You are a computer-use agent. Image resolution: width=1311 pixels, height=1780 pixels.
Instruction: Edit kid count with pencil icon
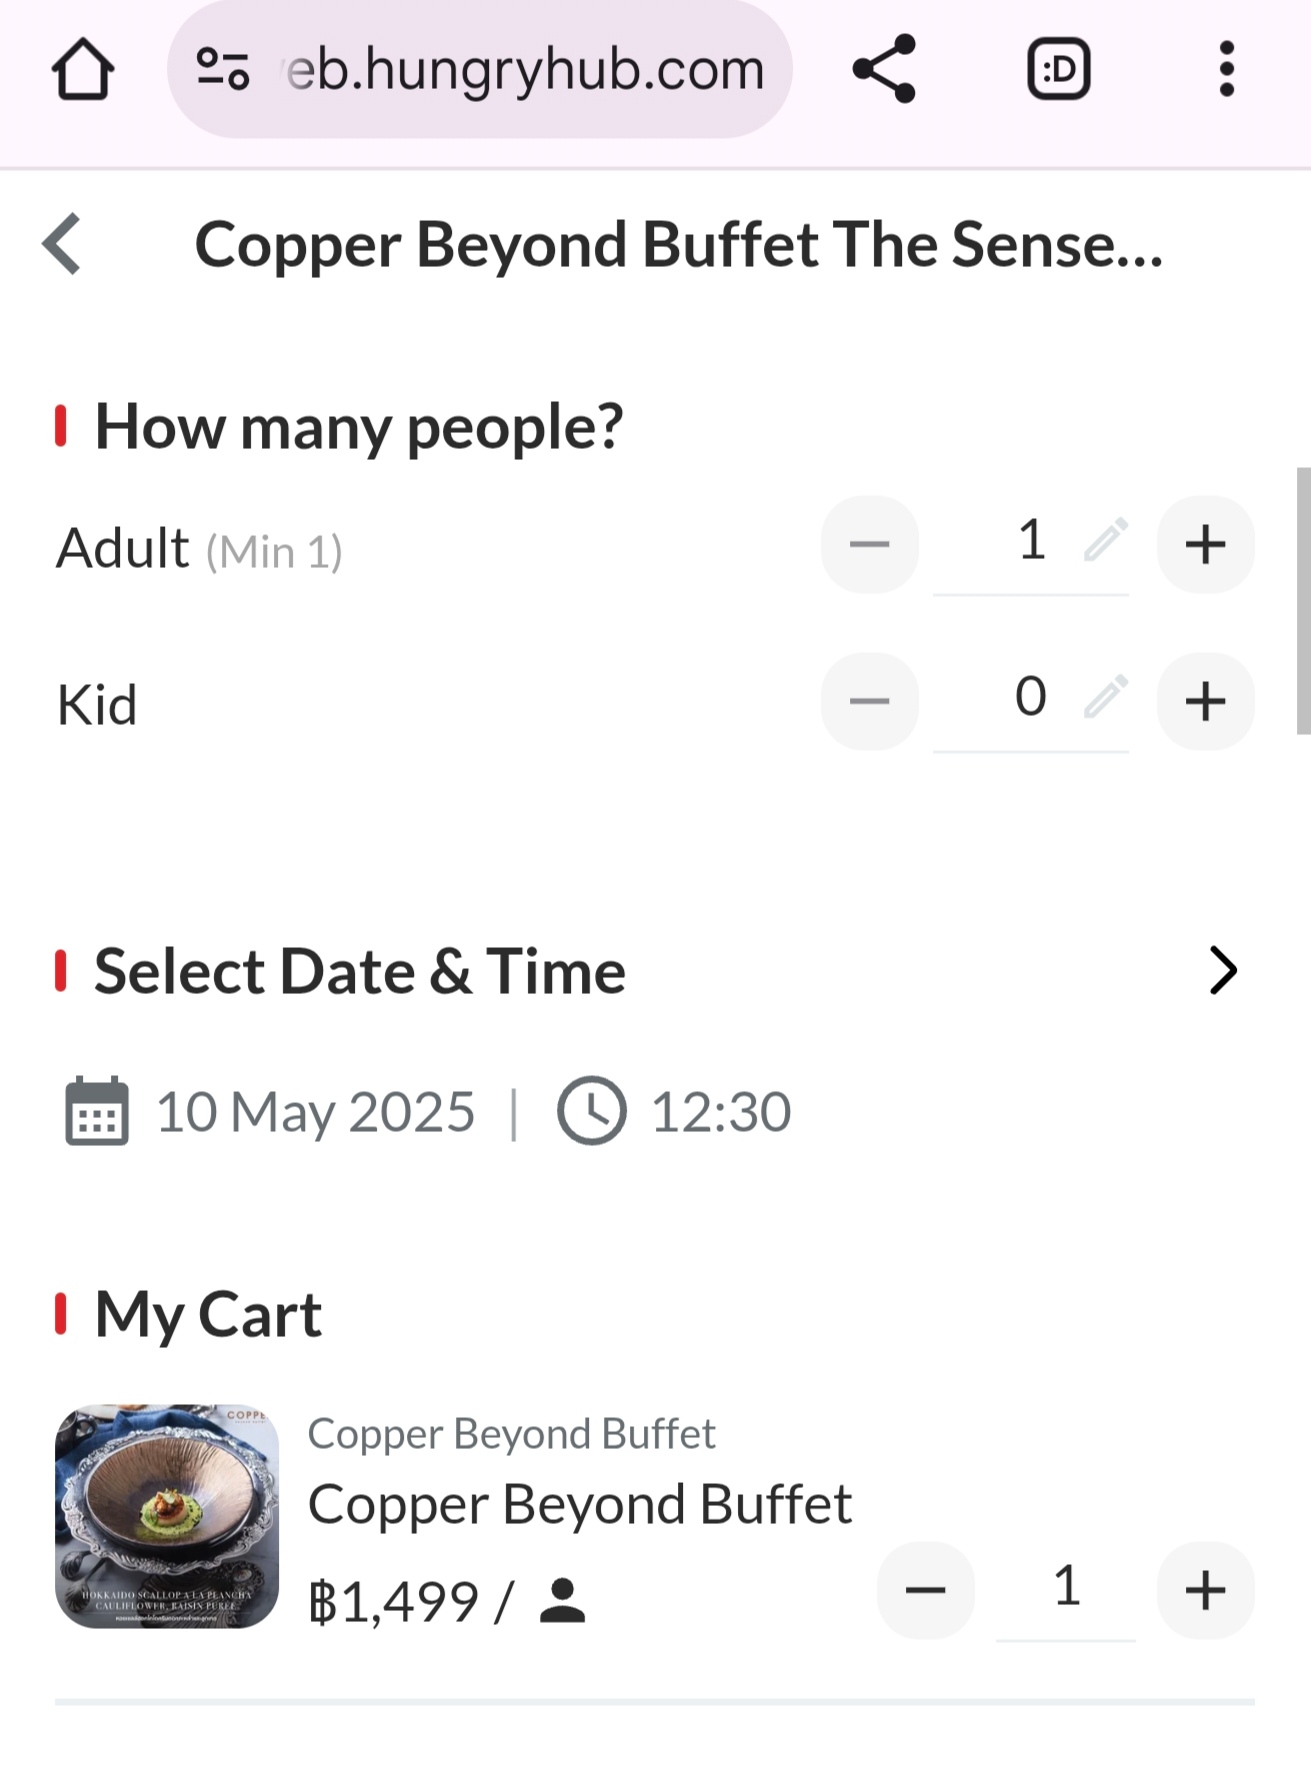coord(1106,697)
